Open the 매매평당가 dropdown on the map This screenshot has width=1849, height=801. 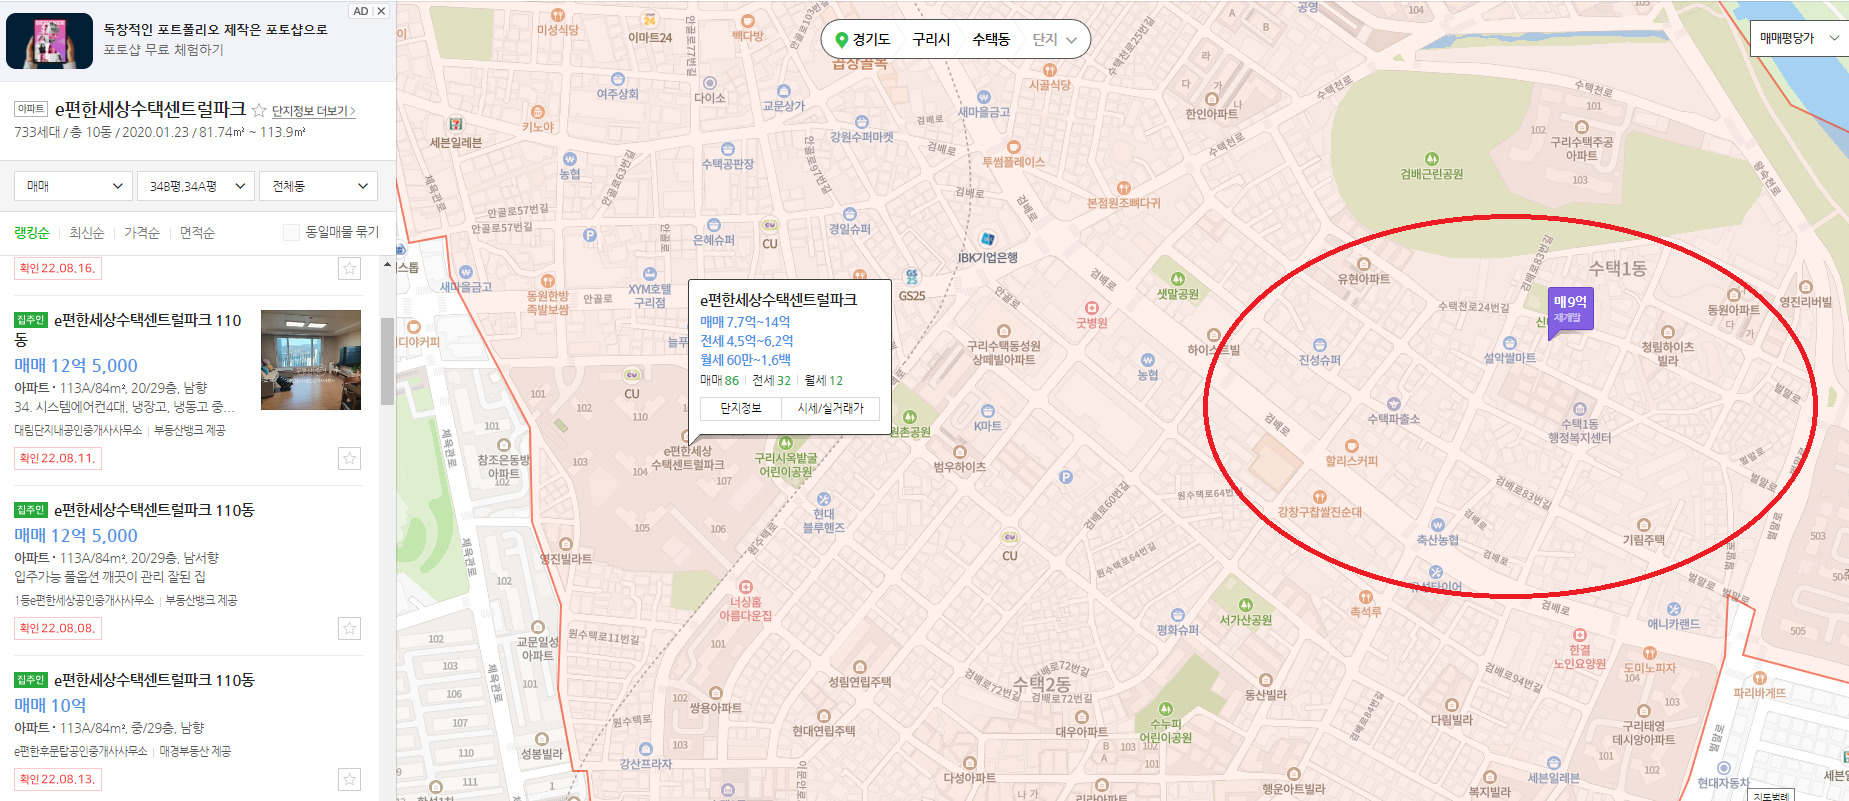click(x=1798, y=38)
